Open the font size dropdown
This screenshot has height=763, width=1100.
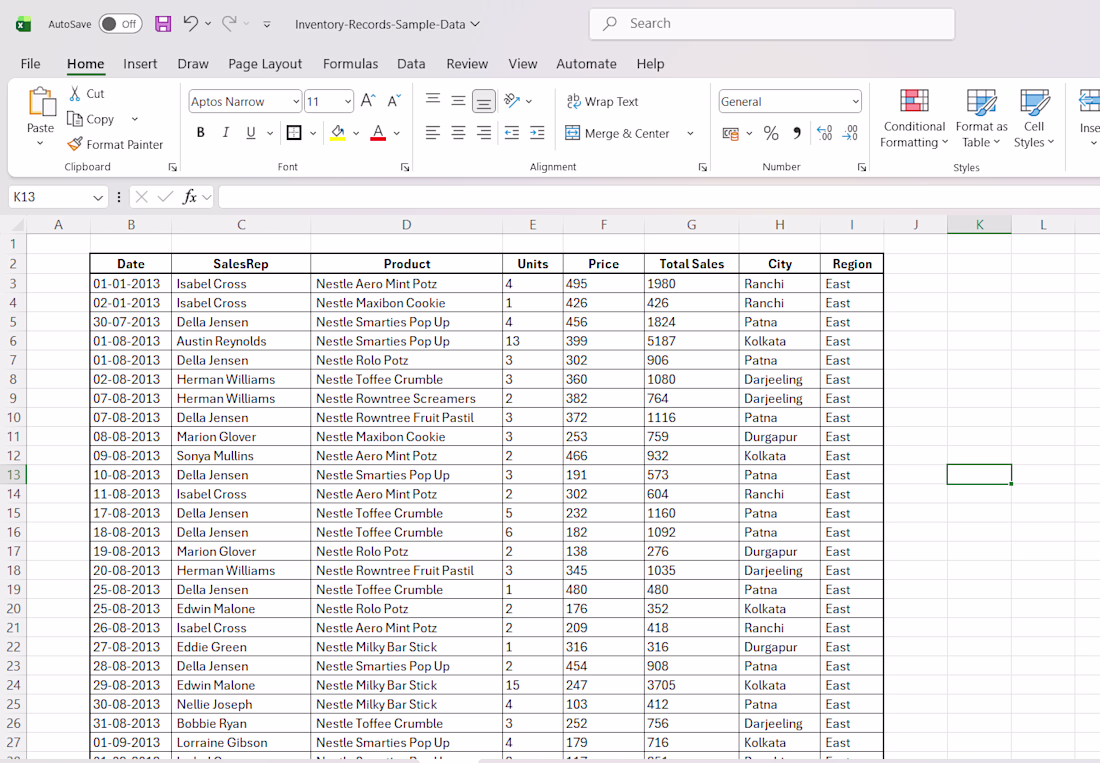(348, 102)
